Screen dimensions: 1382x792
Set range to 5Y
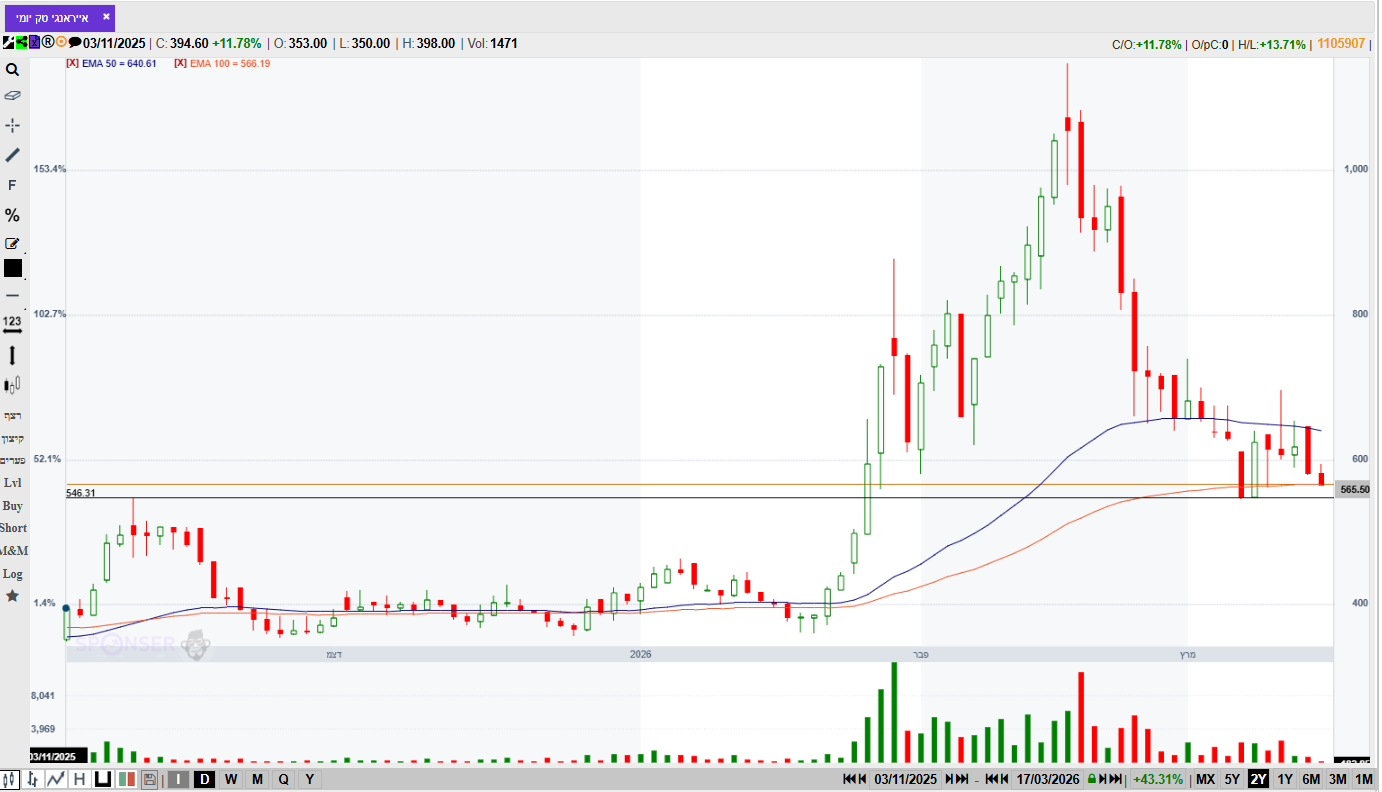point(1232,779)
